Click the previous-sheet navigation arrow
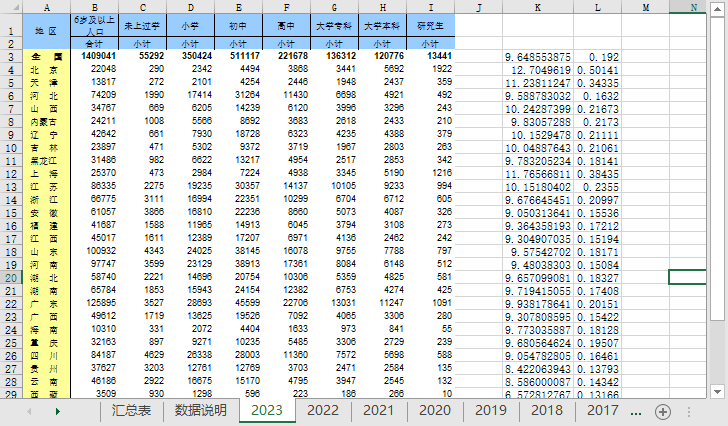 pos(29,411)
